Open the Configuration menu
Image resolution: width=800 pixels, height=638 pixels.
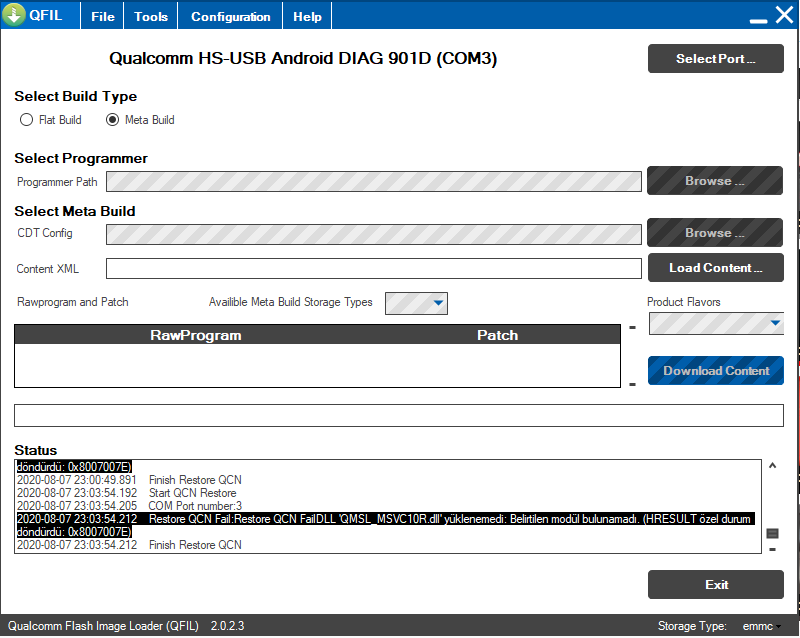(231, 16)
